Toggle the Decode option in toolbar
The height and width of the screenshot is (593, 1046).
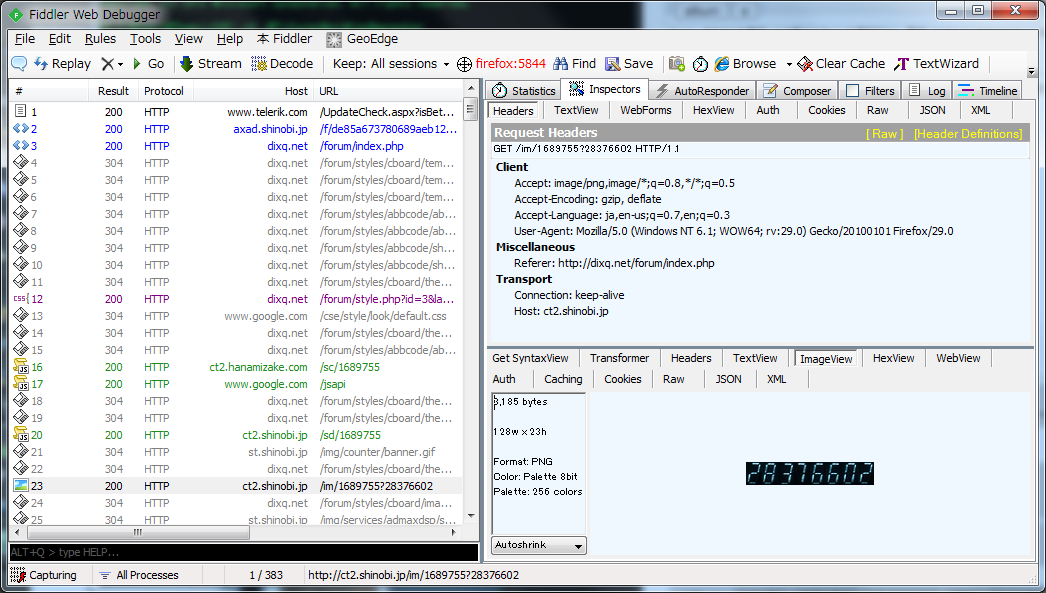coord(282,64)
